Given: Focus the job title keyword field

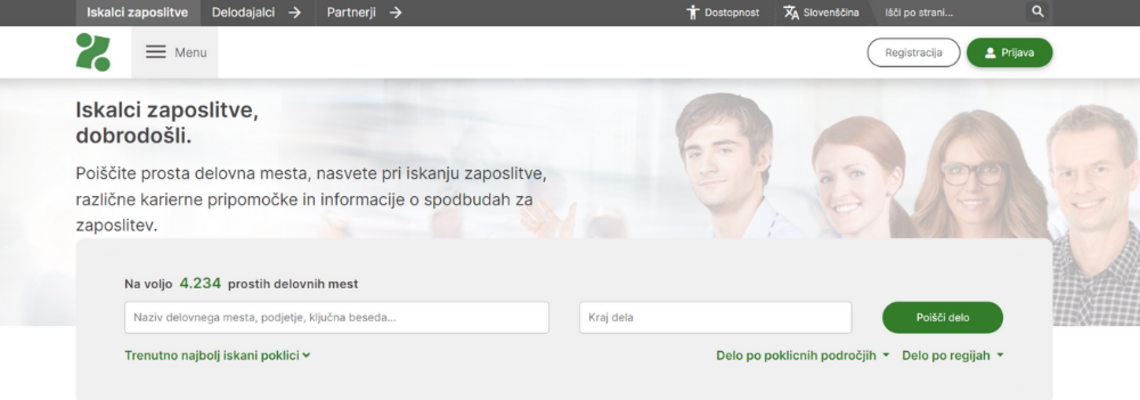Looking at the screenshot, I should 337,318.
